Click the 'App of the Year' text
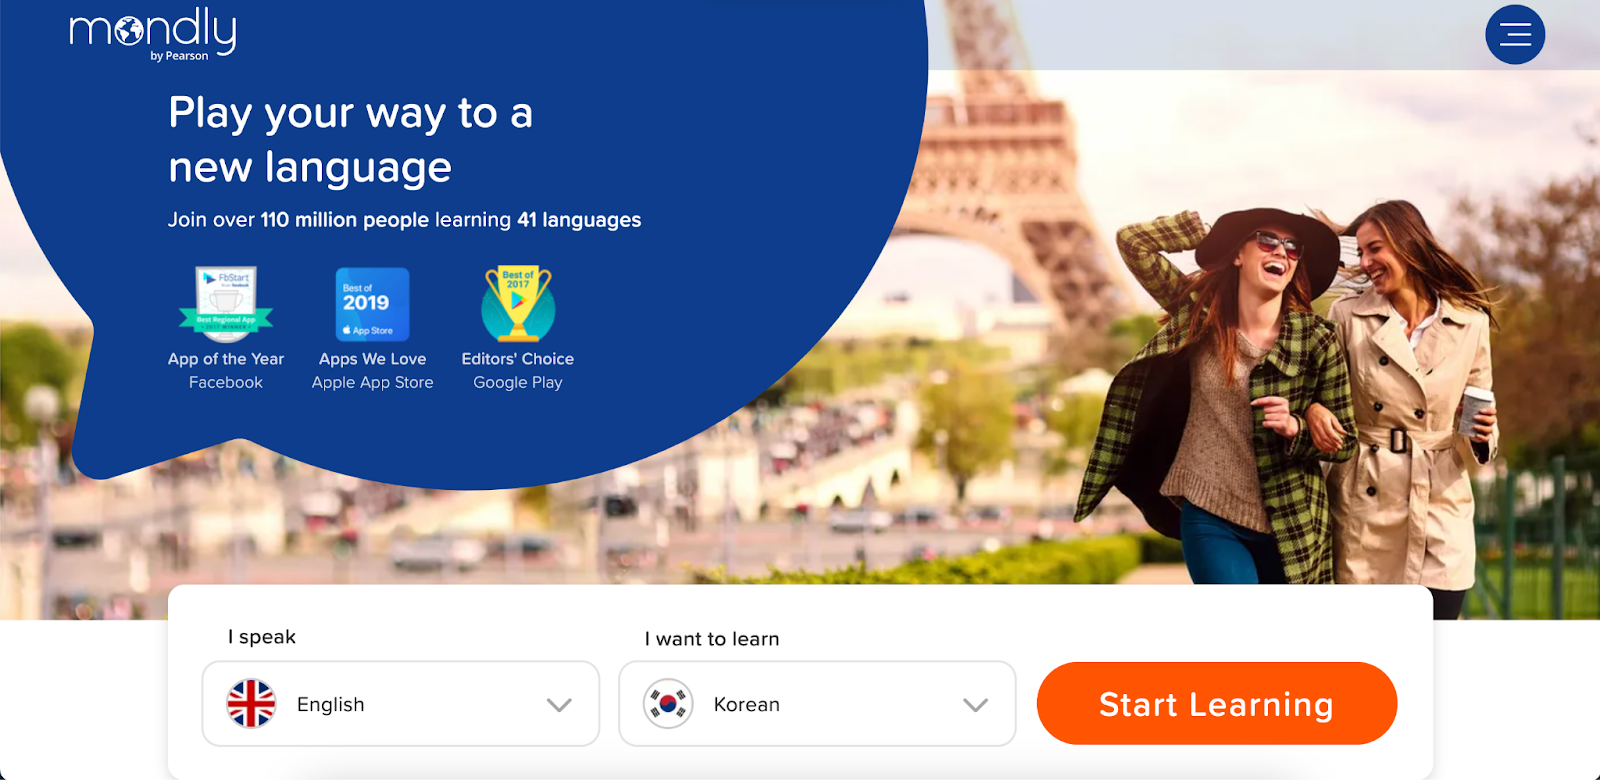 coord(226,359)
